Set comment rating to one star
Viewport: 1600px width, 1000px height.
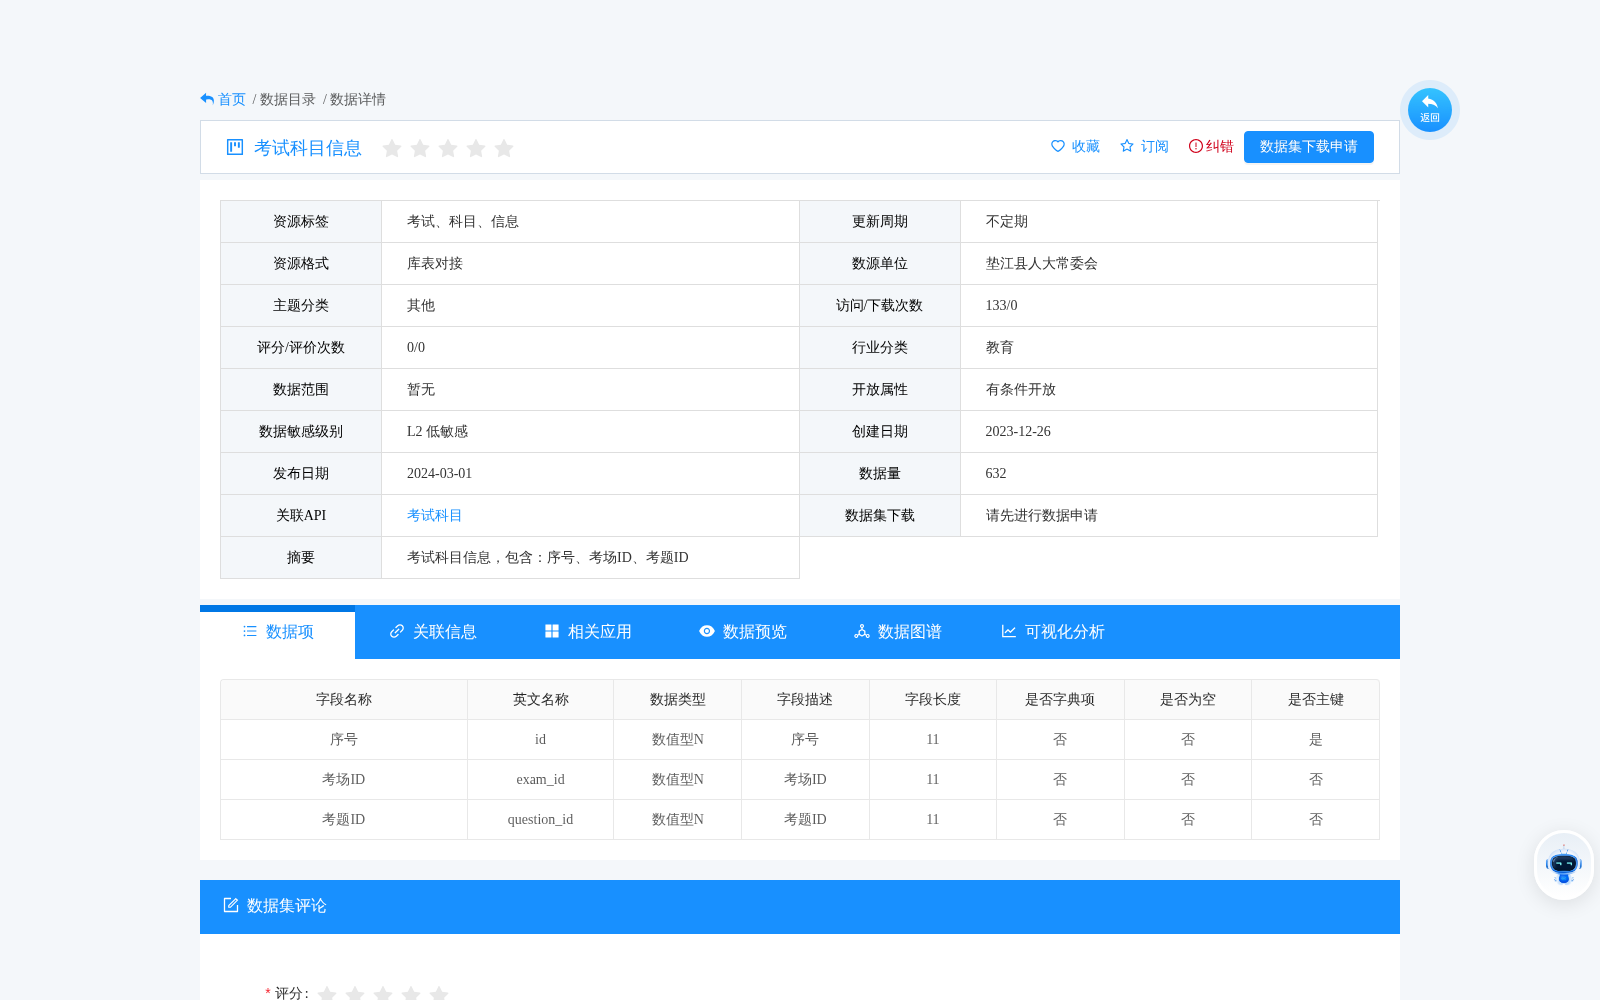coord(327,994)
